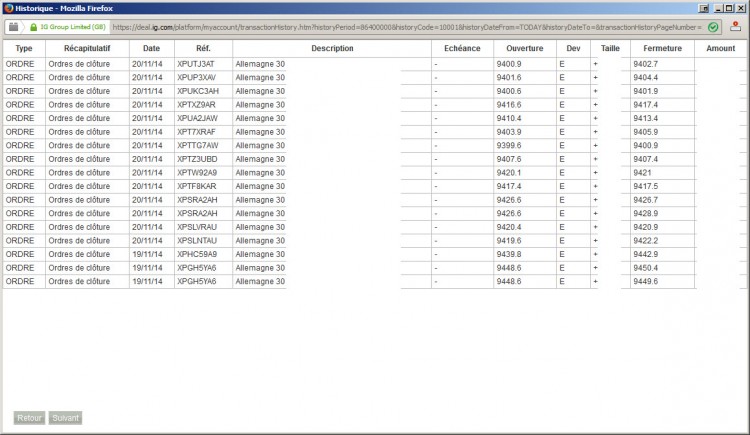Select reference XPTTG7AW
Image resolution: width=750 pixels, height=435 pixels.
tap(198, 145)
